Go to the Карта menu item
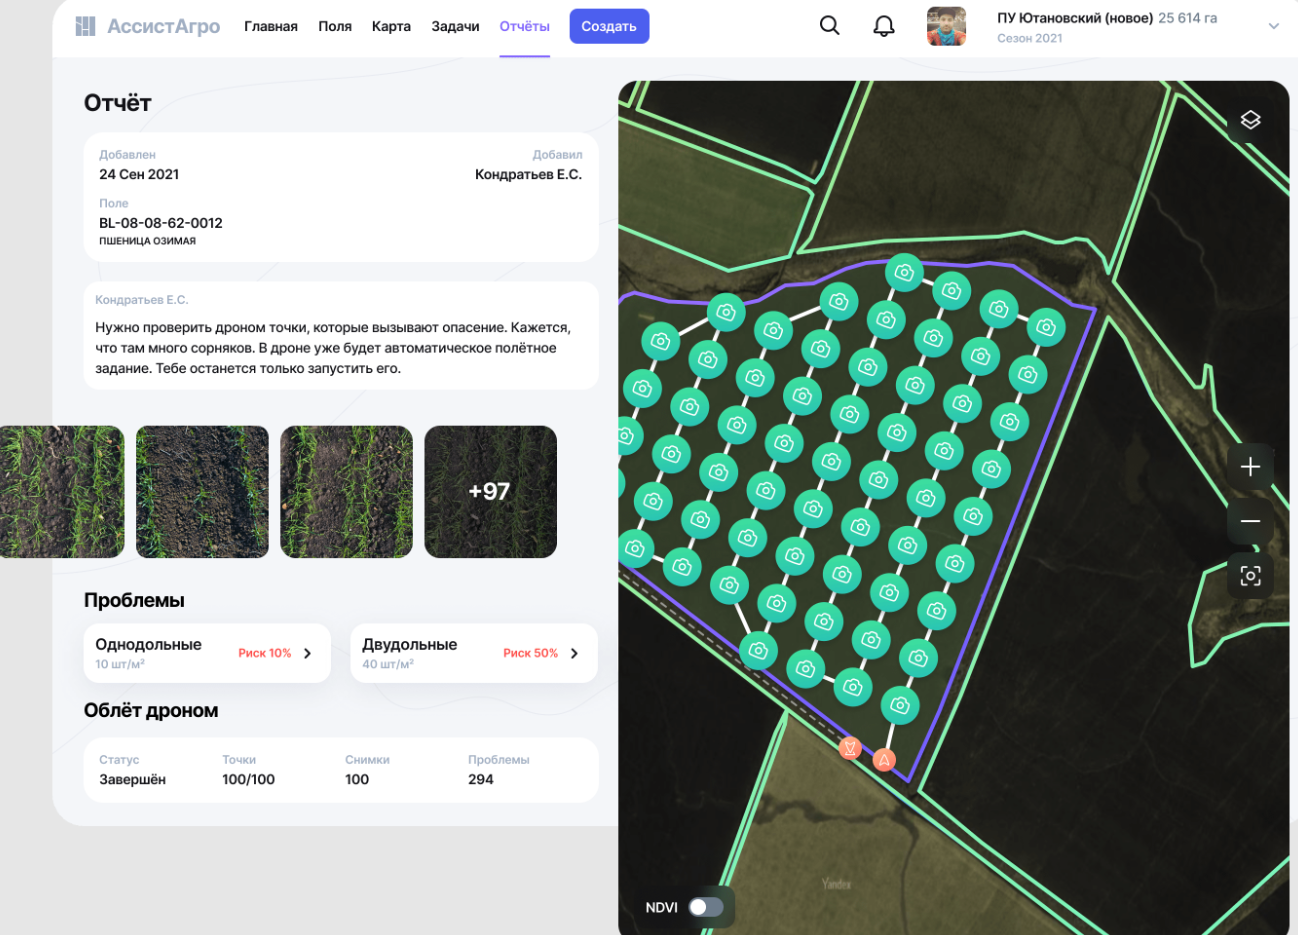1298x935 pixels. 391,26
